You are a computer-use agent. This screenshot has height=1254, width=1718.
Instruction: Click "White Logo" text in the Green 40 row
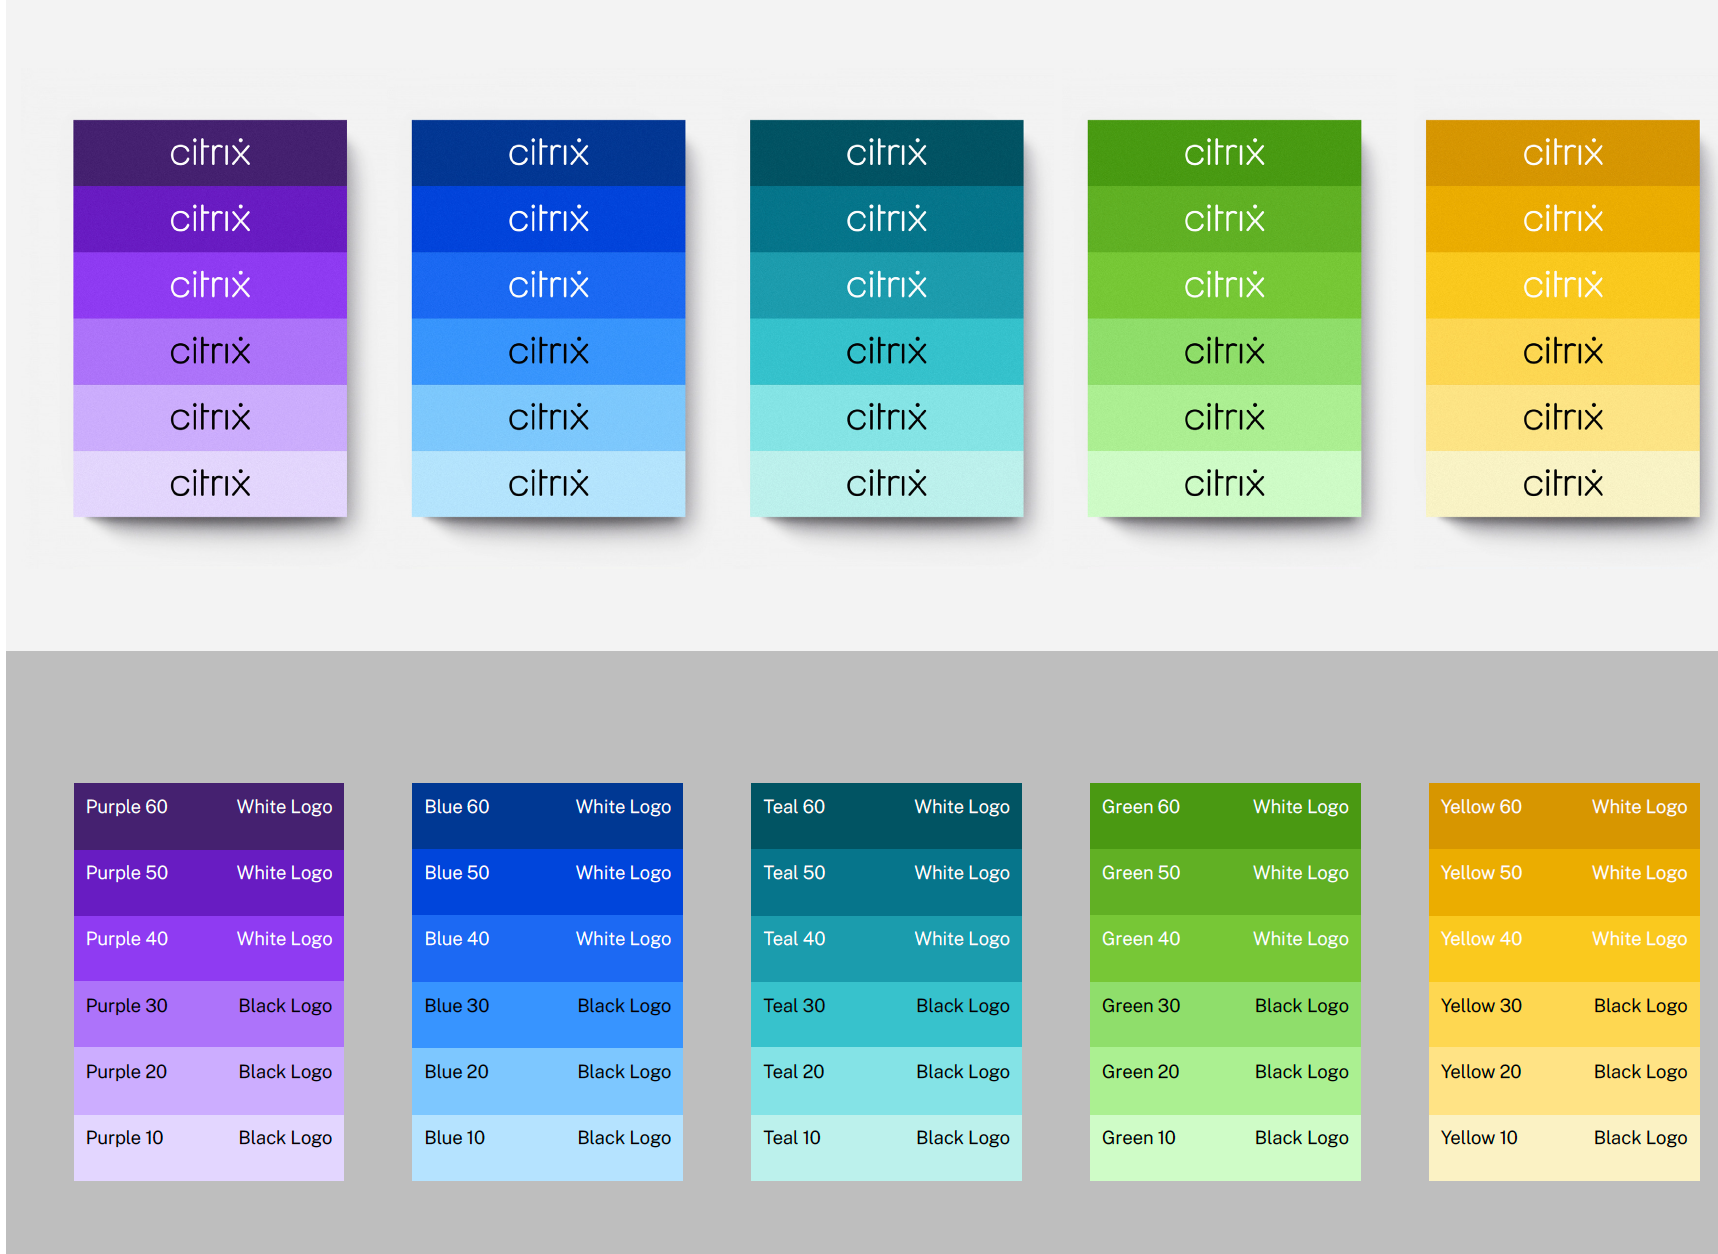[x=1301, y=939]
